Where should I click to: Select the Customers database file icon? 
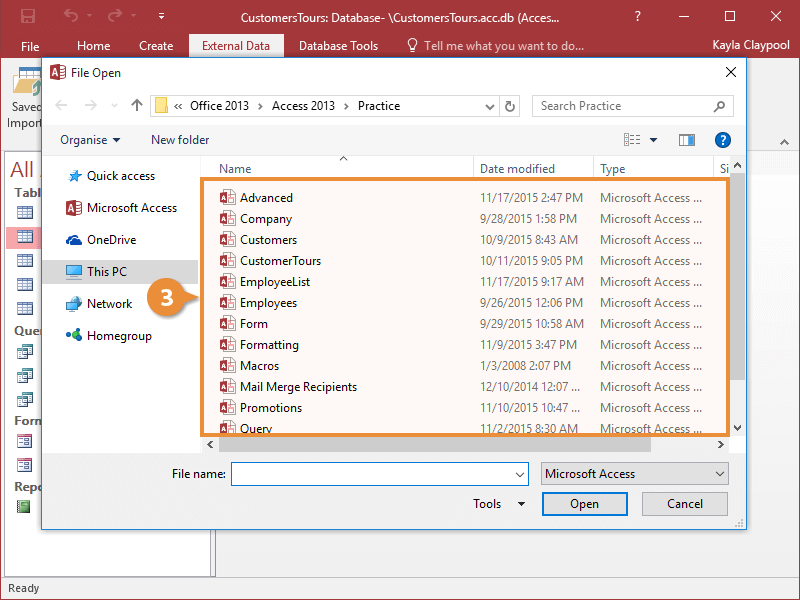tap(227, 240)
